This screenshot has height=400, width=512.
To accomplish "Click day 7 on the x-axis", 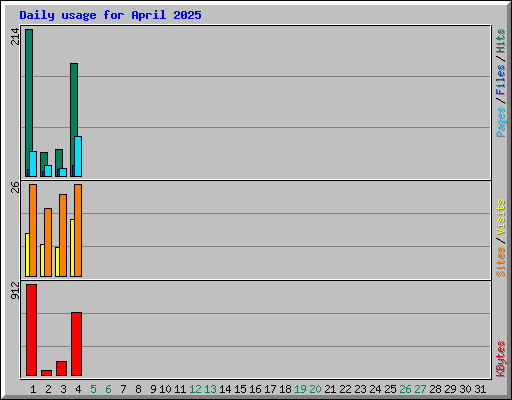I will click(123, 389).
